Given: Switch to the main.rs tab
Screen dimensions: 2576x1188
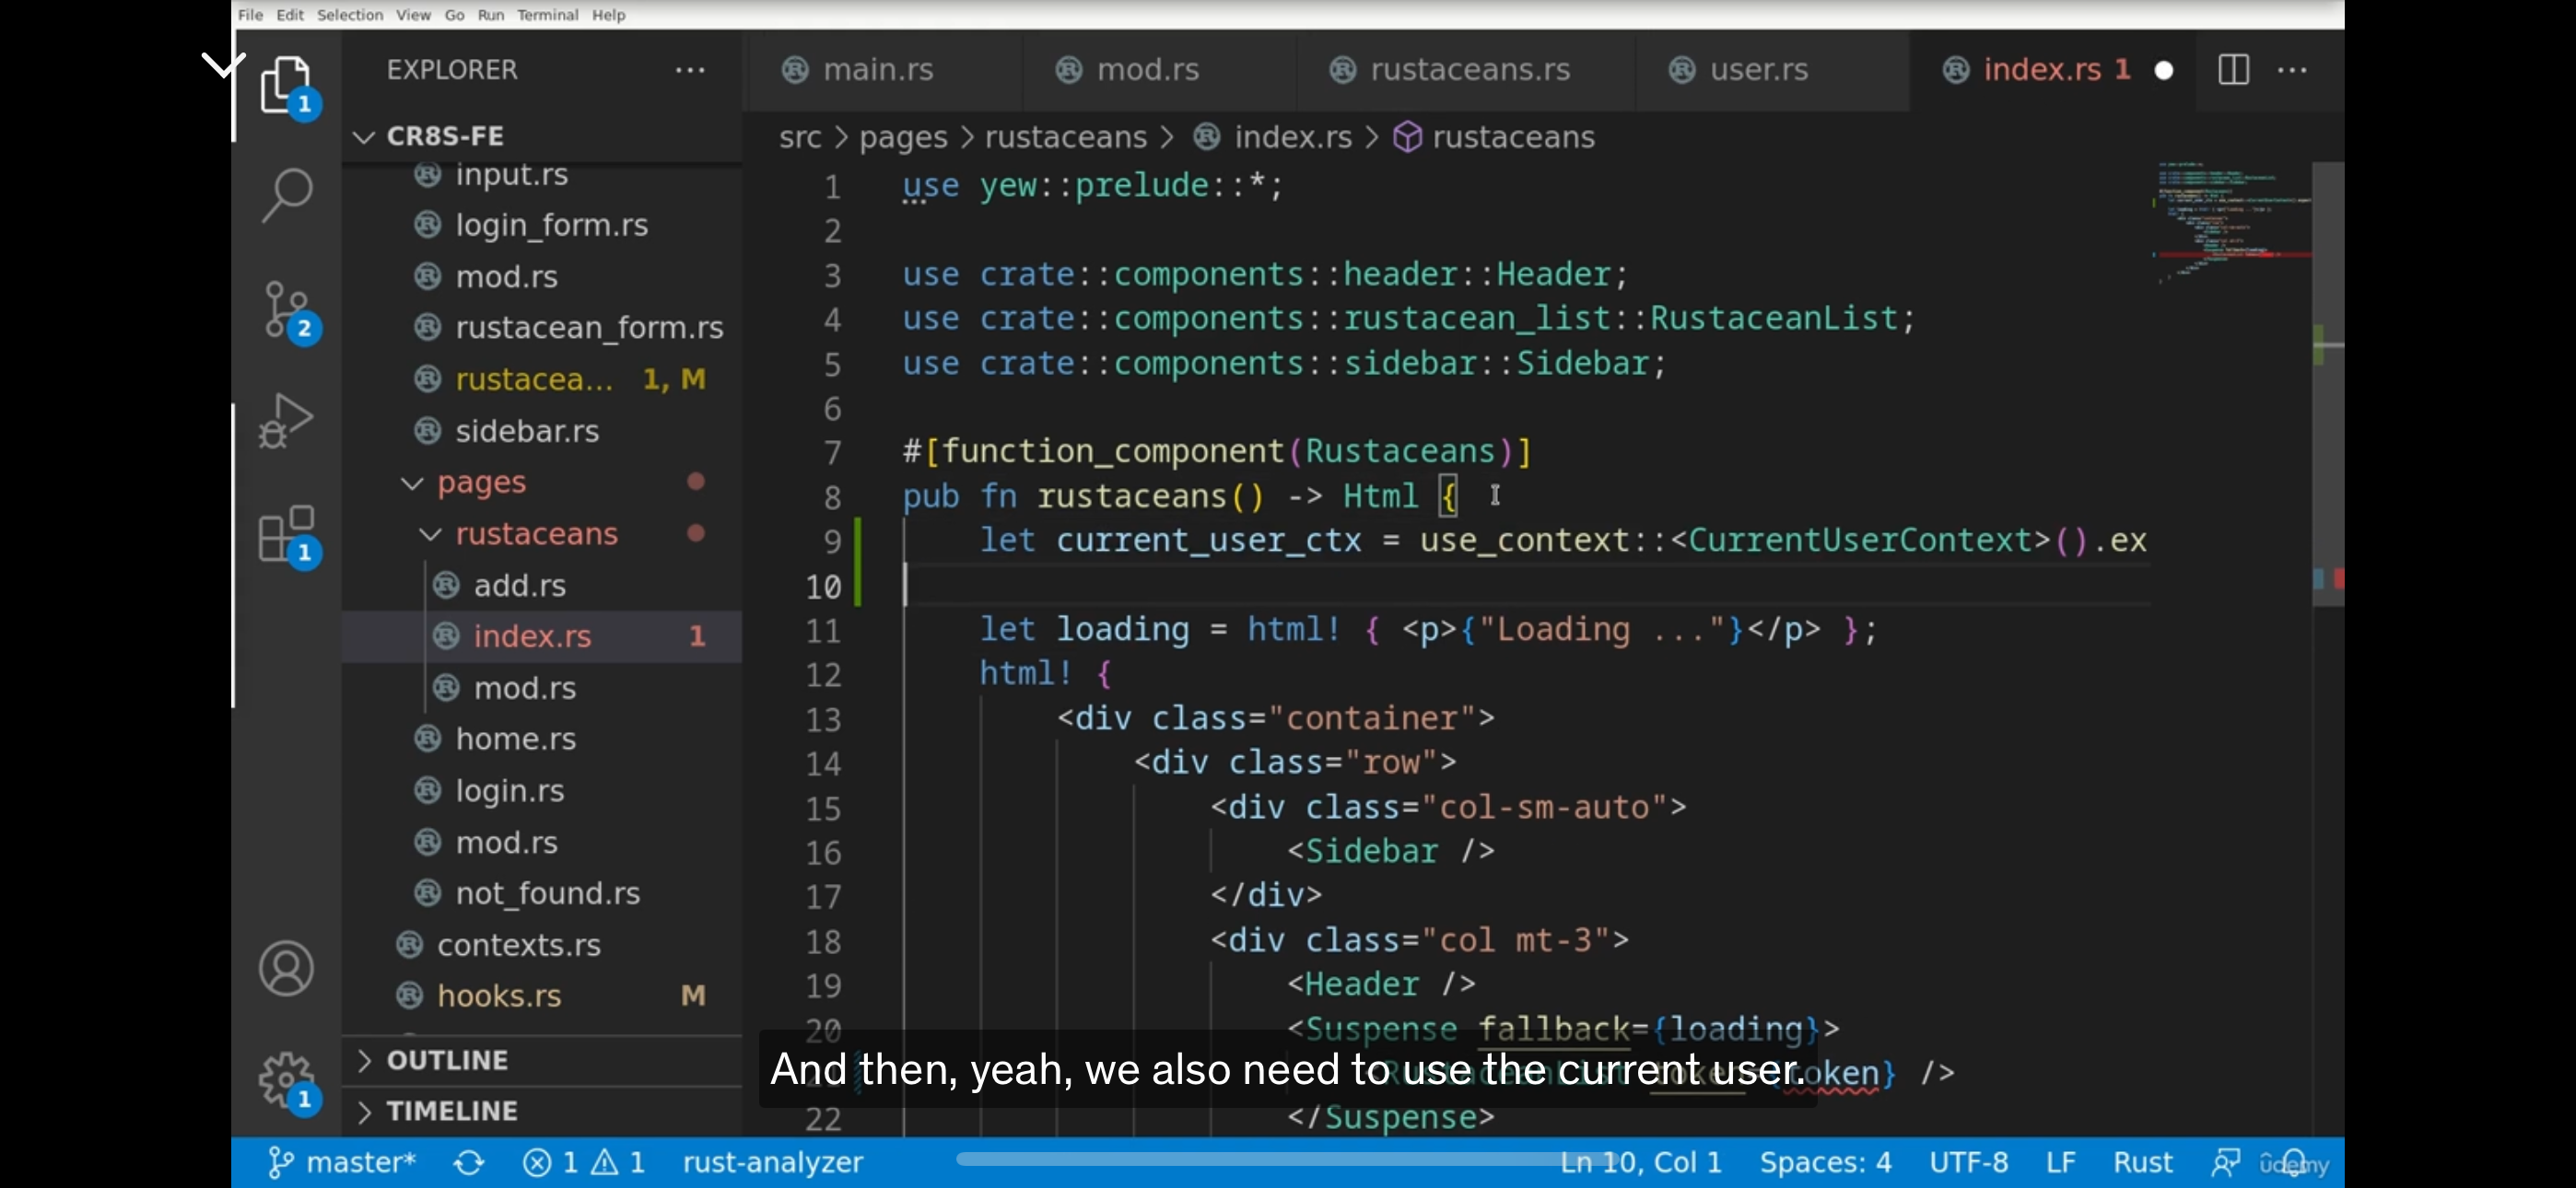Looking at the screenshot, I should [877, 70].
